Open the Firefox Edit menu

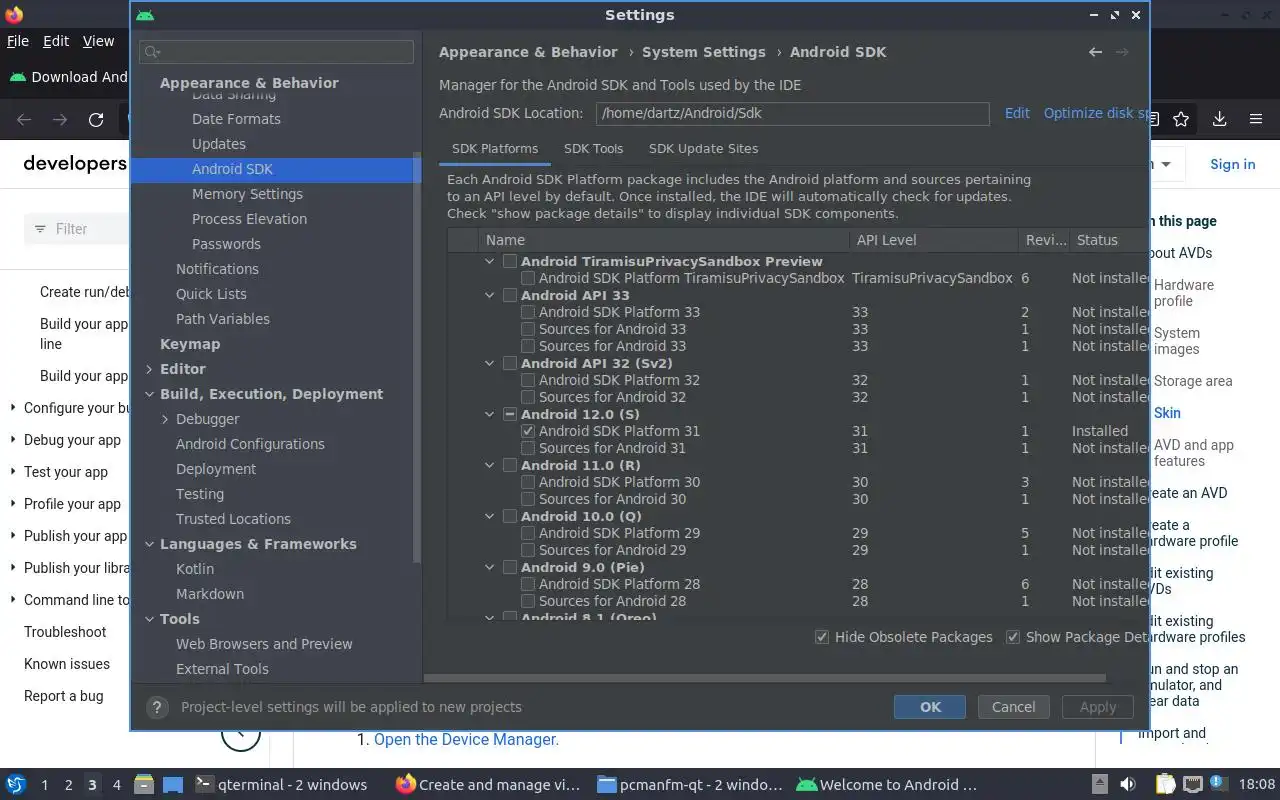click(56, 41)
